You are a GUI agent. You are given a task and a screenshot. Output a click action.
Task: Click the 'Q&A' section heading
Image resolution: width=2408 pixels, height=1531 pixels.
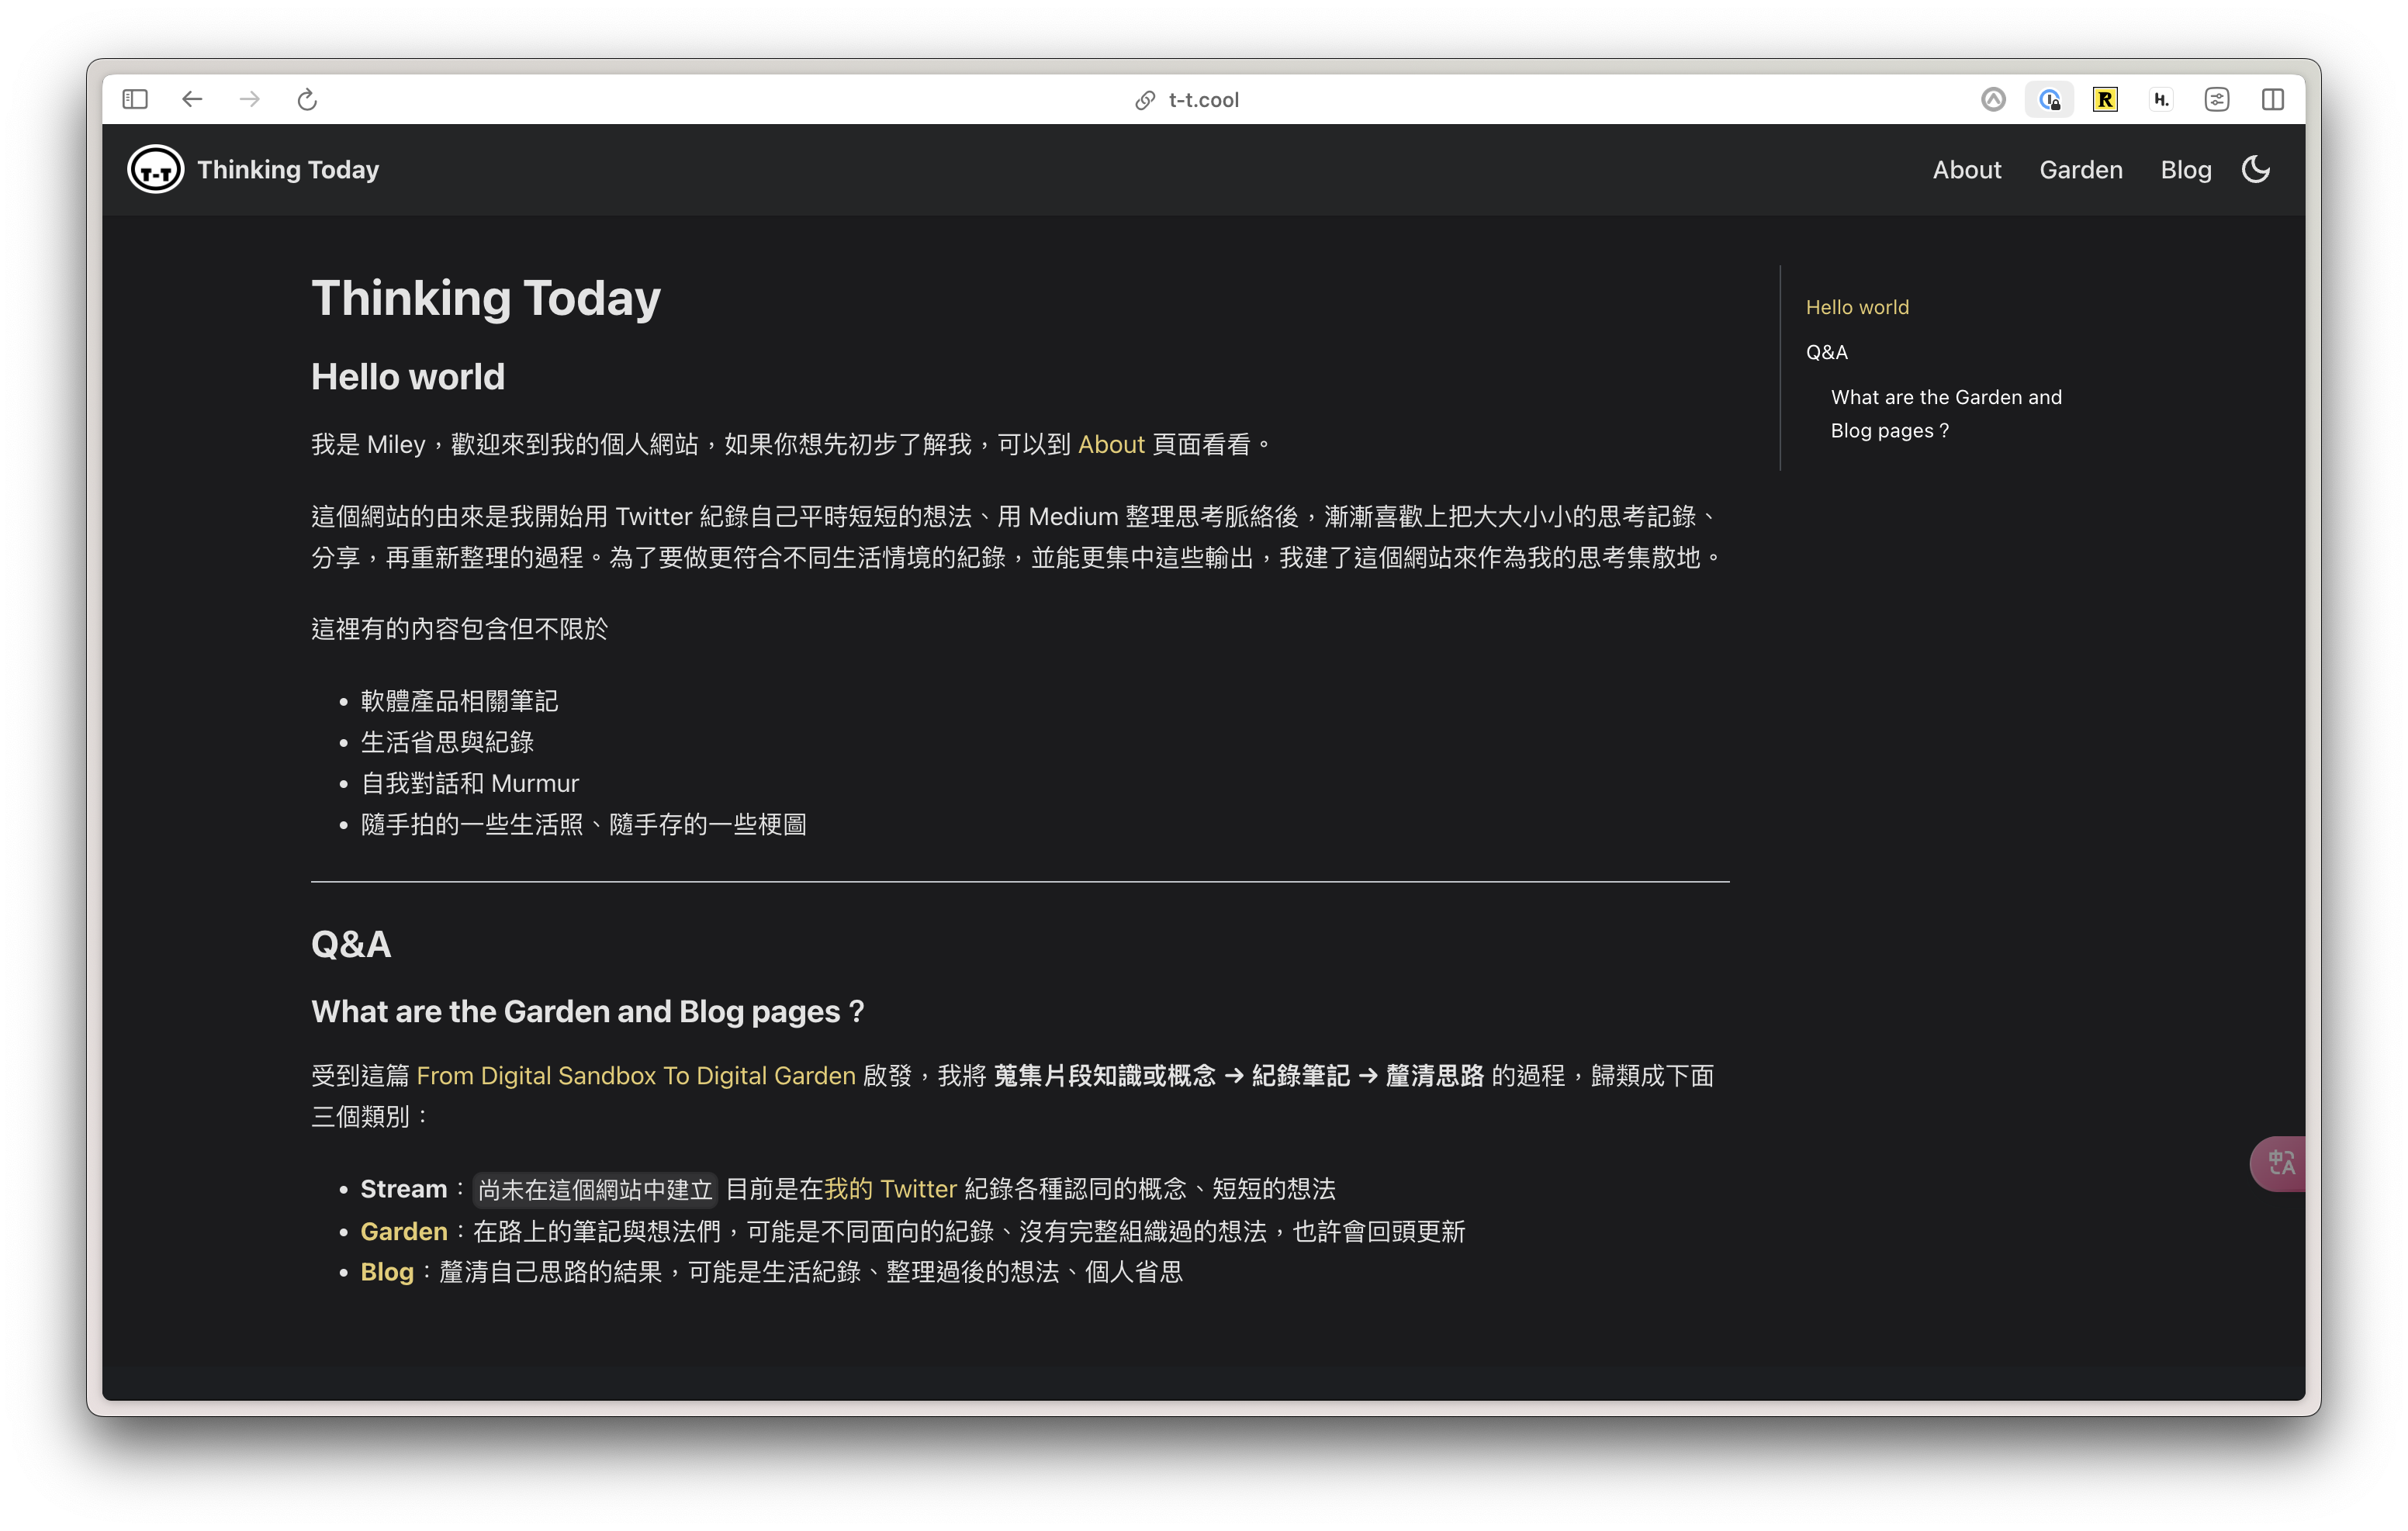coord(351,944)
